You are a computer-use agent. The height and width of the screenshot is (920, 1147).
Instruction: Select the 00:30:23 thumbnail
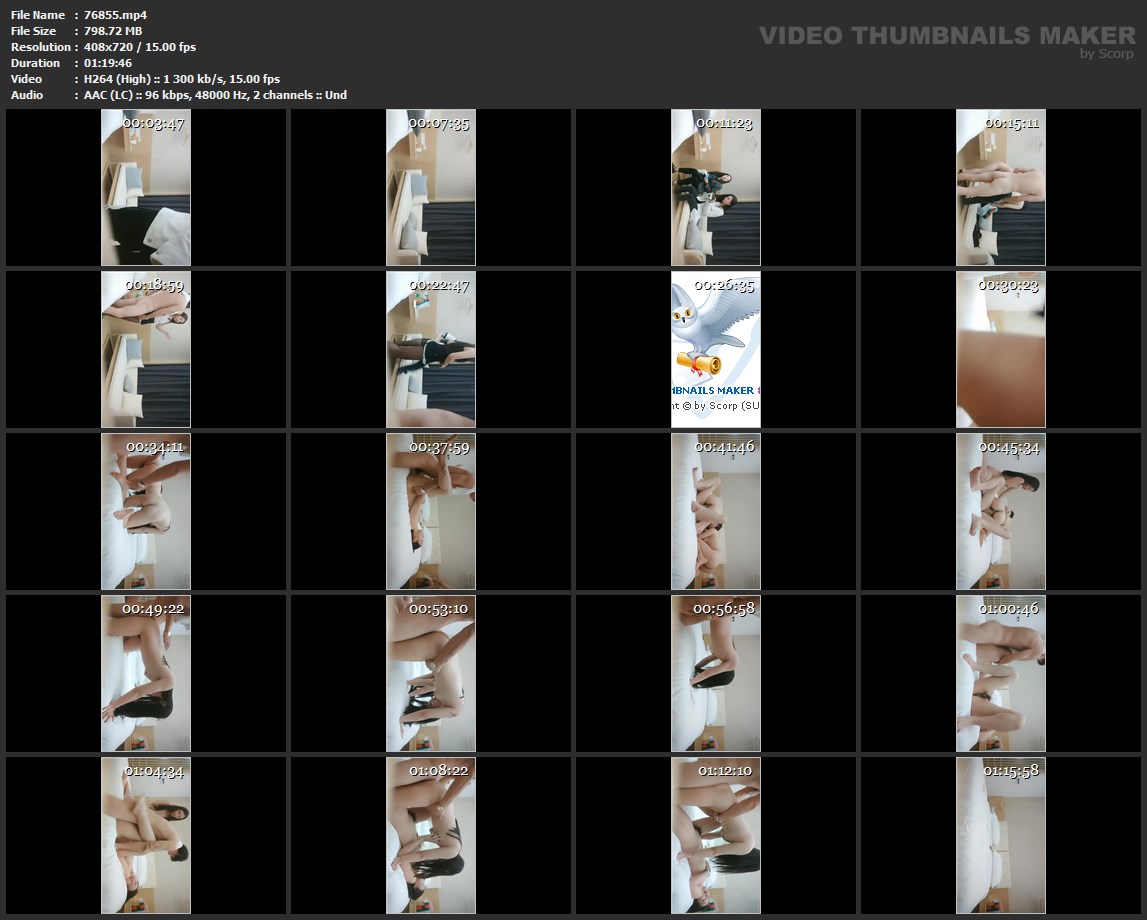pyautogui.click(x=1001, y=349)
